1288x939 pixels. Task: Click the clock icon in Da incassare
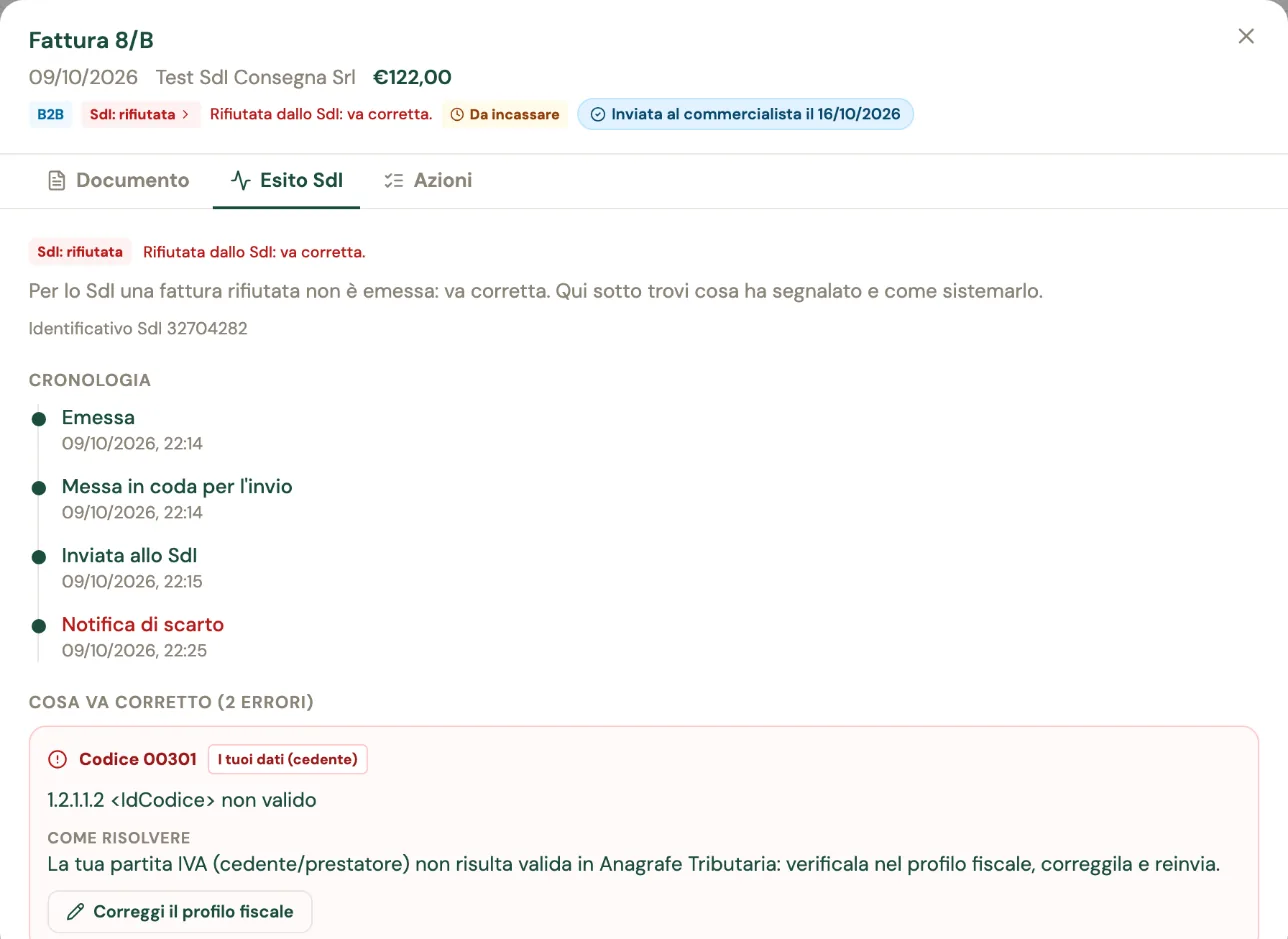[457, 115]
